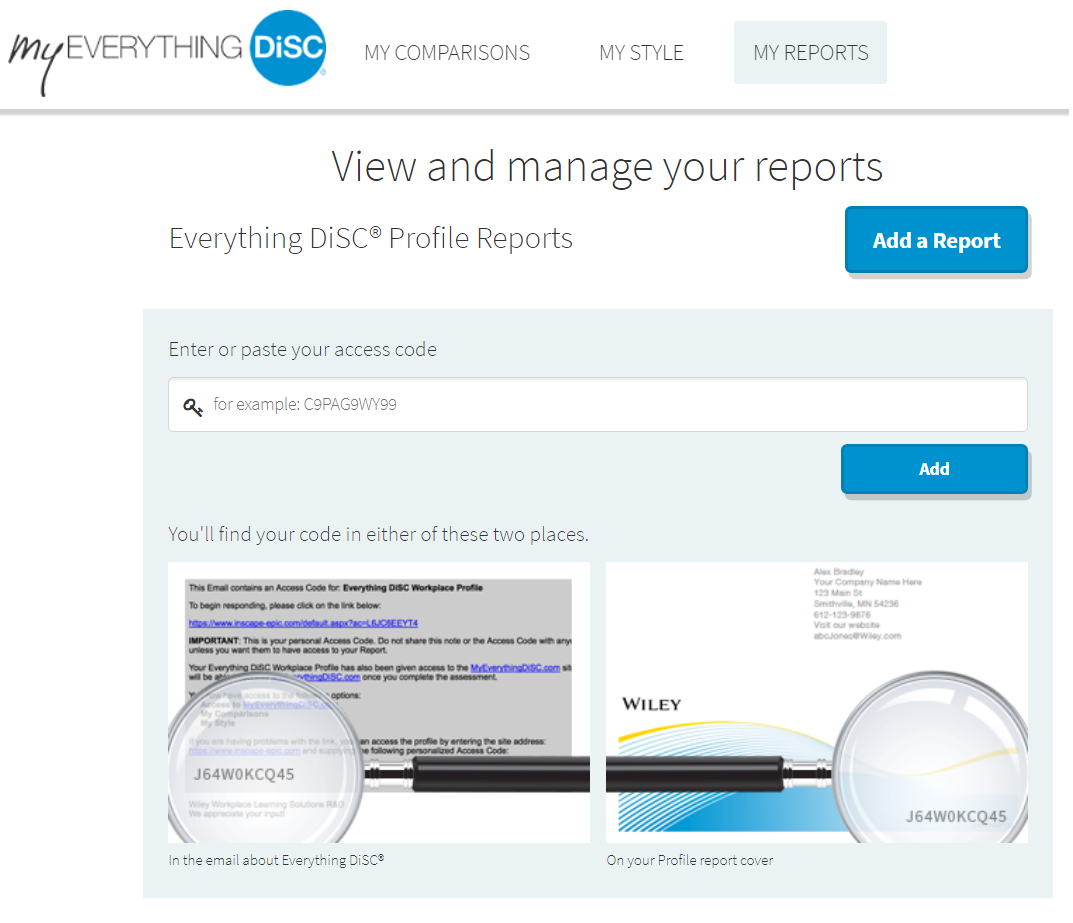Open the MY COMPARISONS menu item
This screenshot has width=1073, height=923.
tap(447, 53)
